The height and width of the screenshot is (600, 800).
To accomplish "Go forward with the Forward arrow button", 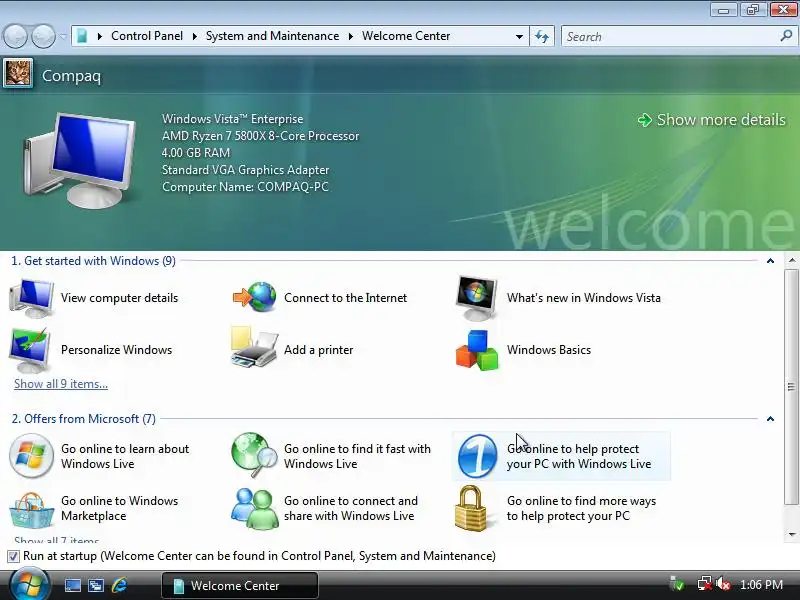I will tap(43, 36).
